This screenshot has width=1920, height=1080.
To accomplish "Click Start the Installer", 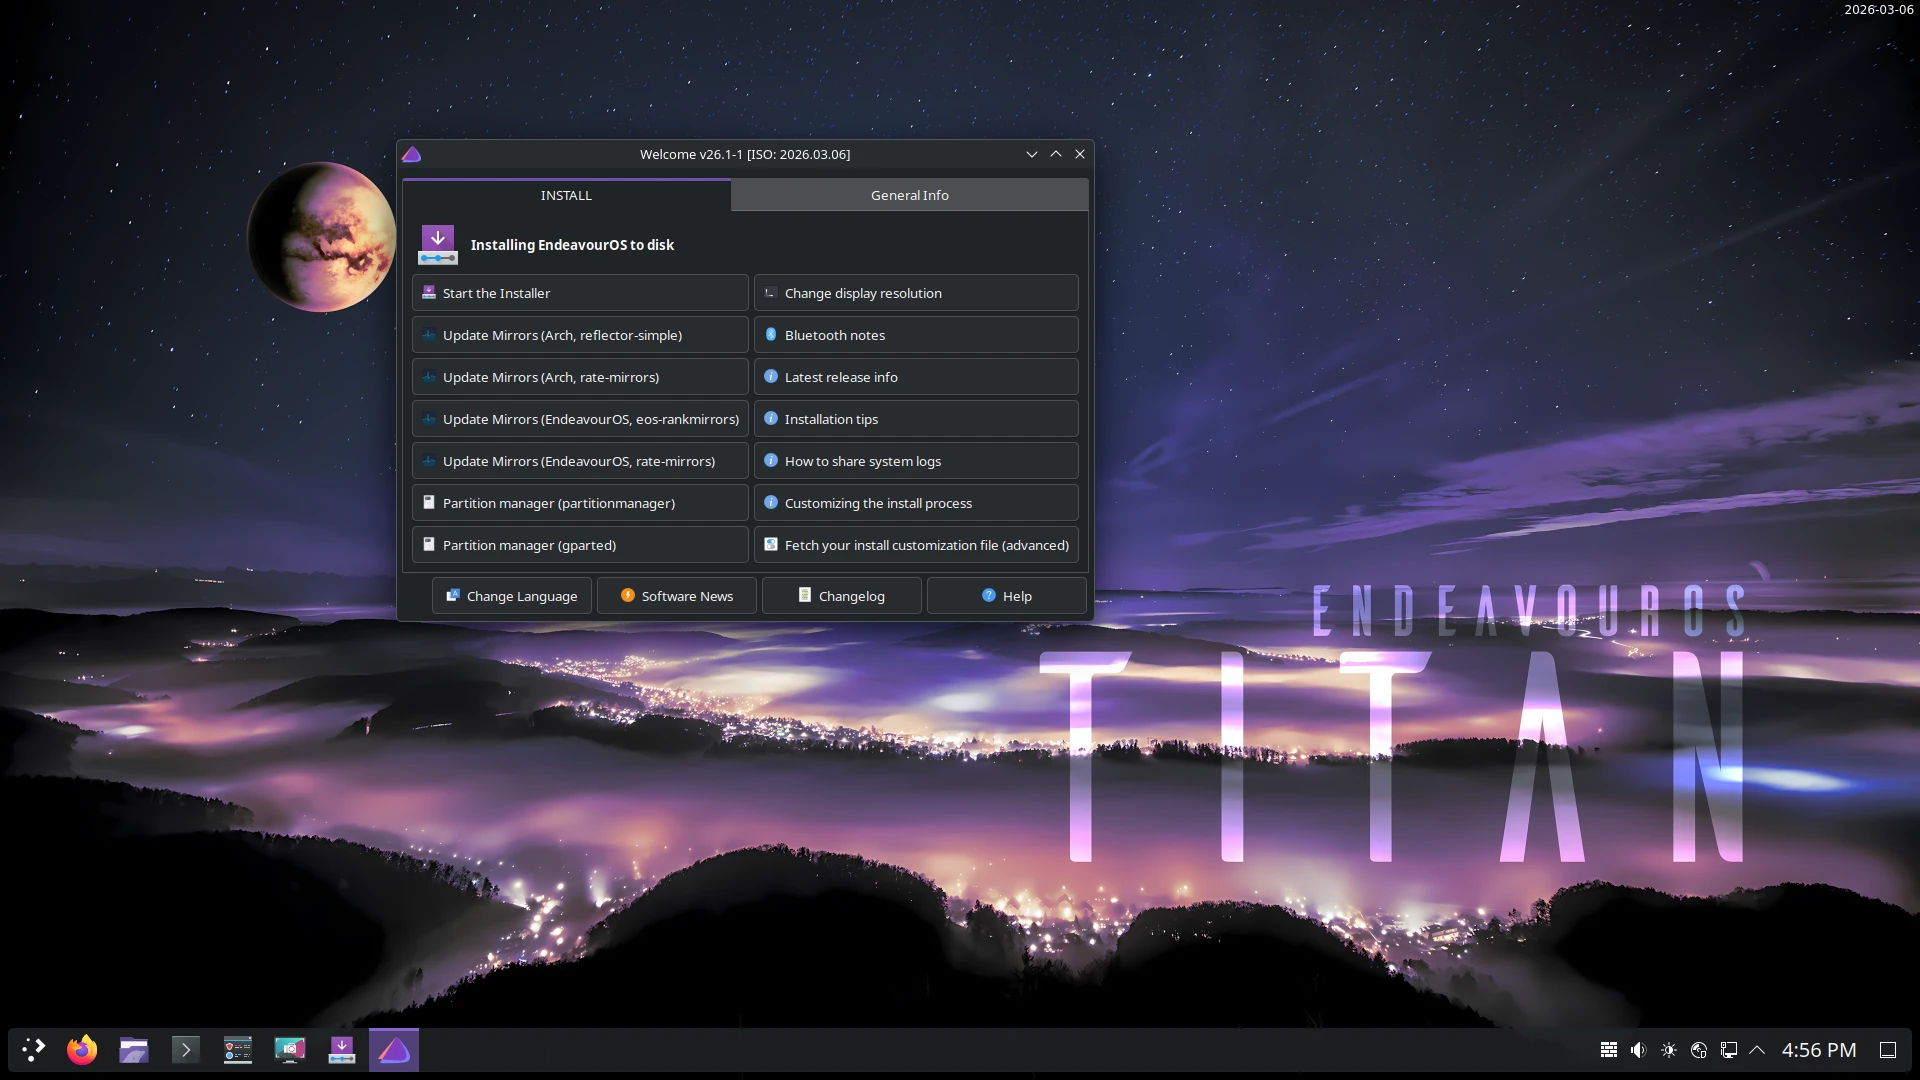I will (580, 293).
